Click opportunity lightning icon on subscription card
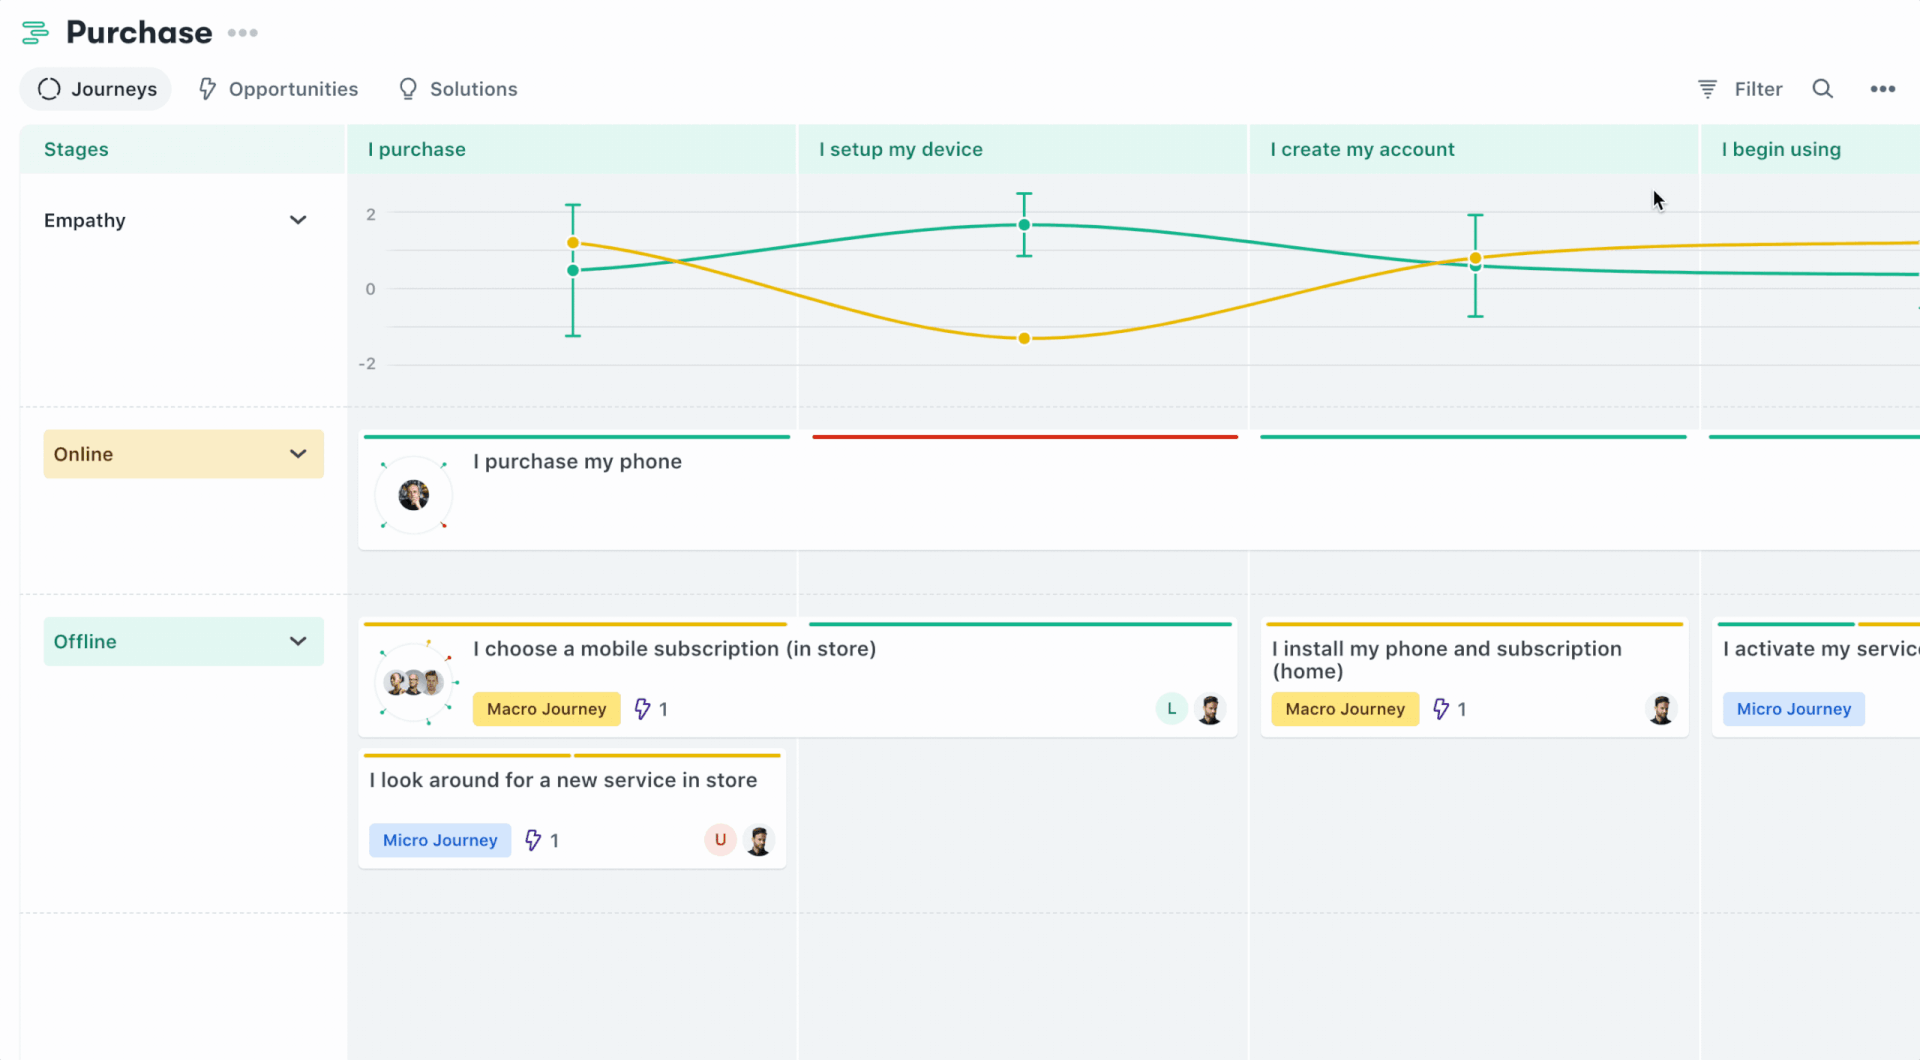Viewport: 1920px width, 1060px height. [642, 709]
